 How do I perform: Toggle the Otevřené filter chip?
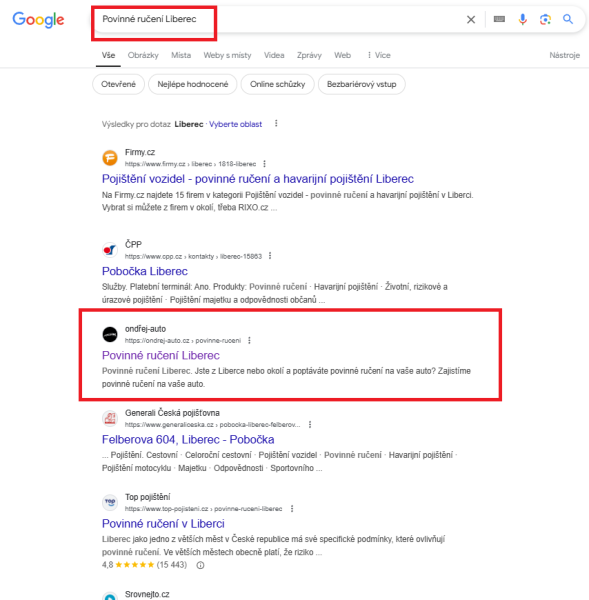pos(118,84)
